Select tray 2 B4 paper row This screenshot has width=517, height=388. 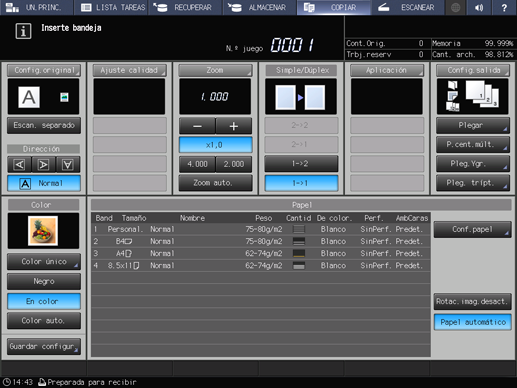pos(261,241)
